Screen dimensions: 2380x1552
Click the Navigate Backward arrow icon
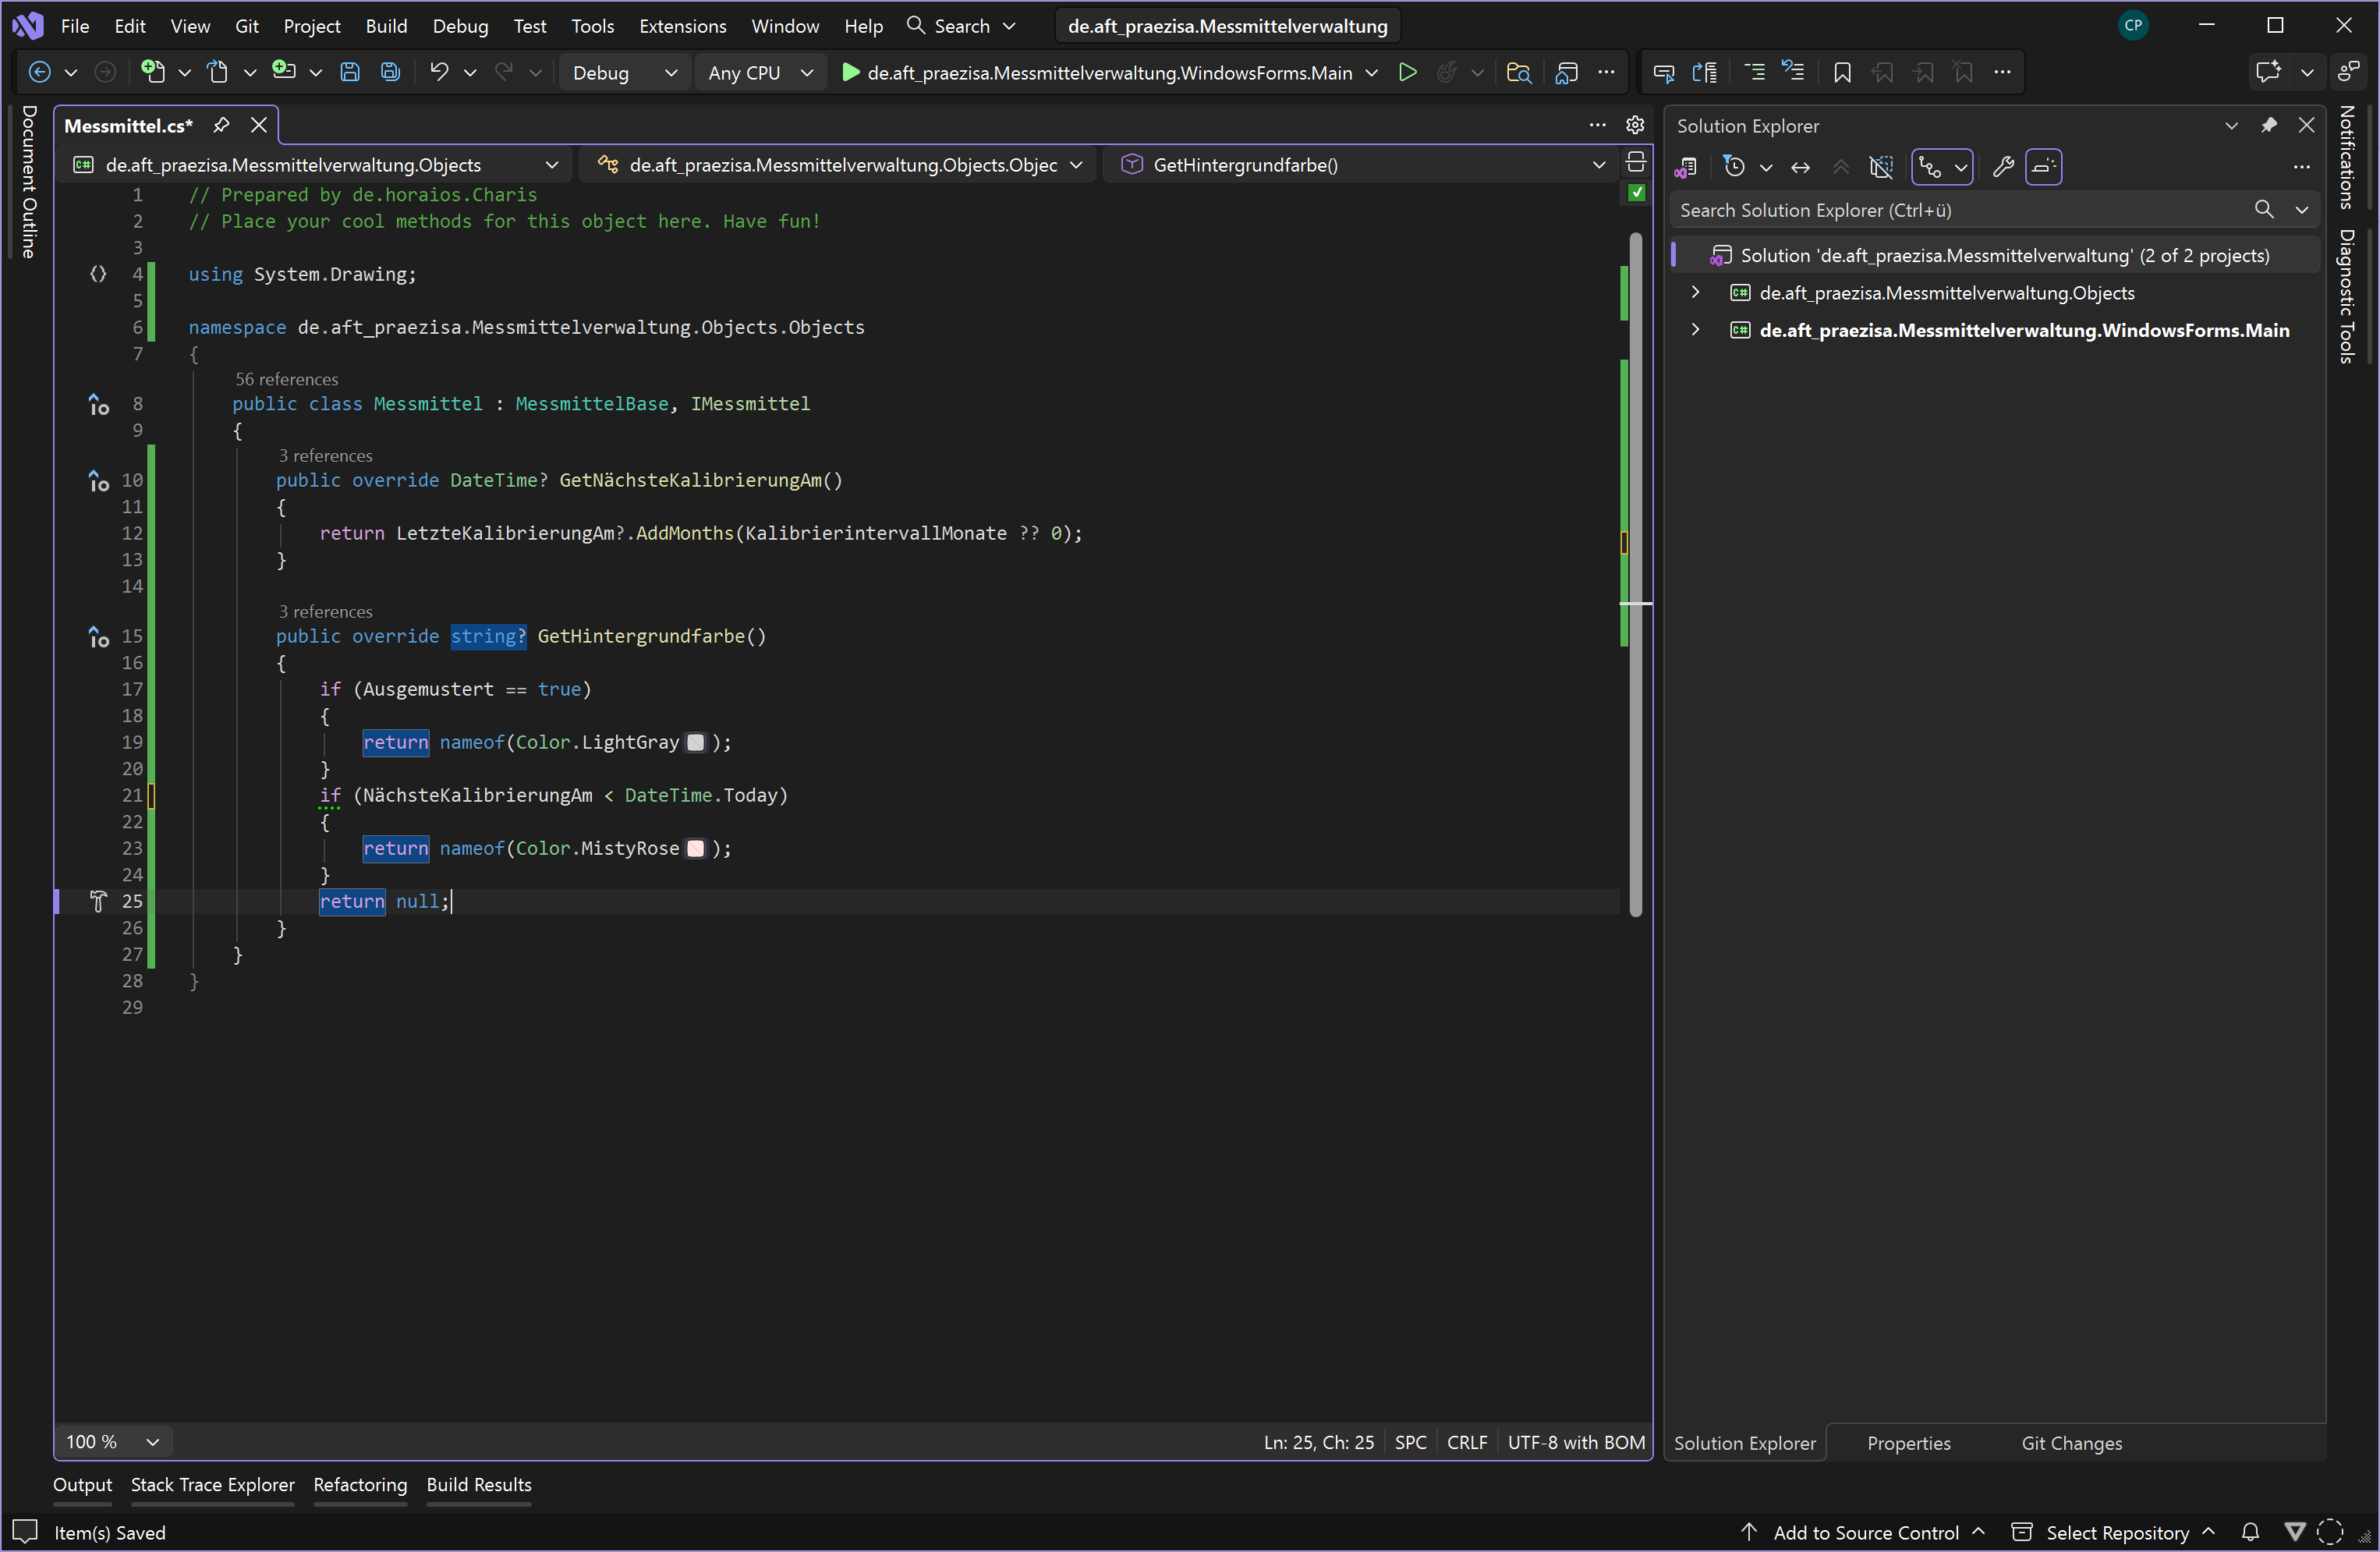click(40, 72)
